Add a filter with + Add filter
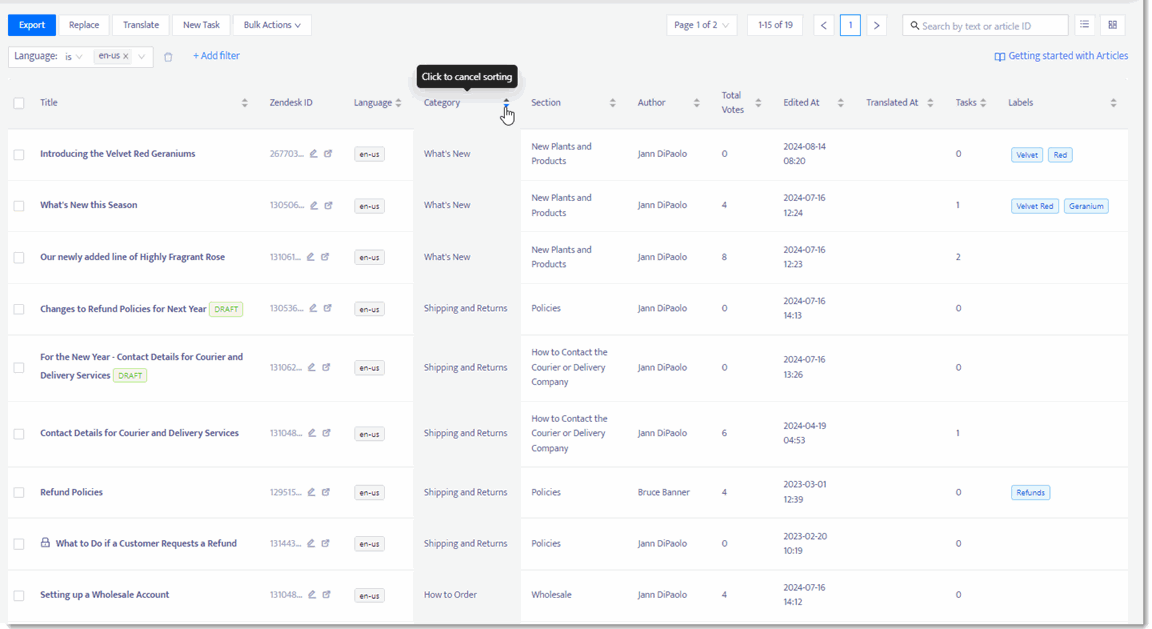This screenshot has height=629, width=1152. [216, 56]
